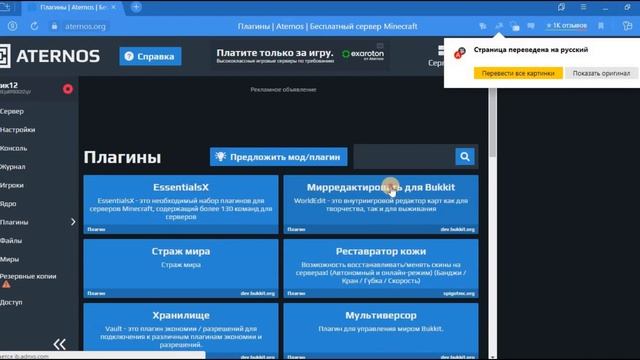This screenshot has width=640, height=360.
Task: Click the plugin search input field
Action: point(404,157)
